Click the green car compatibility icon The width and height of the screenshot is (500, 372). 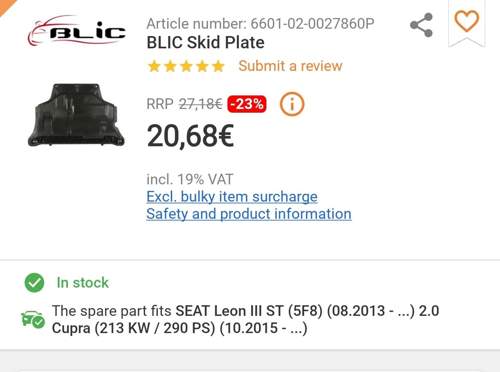pos(33,319)
